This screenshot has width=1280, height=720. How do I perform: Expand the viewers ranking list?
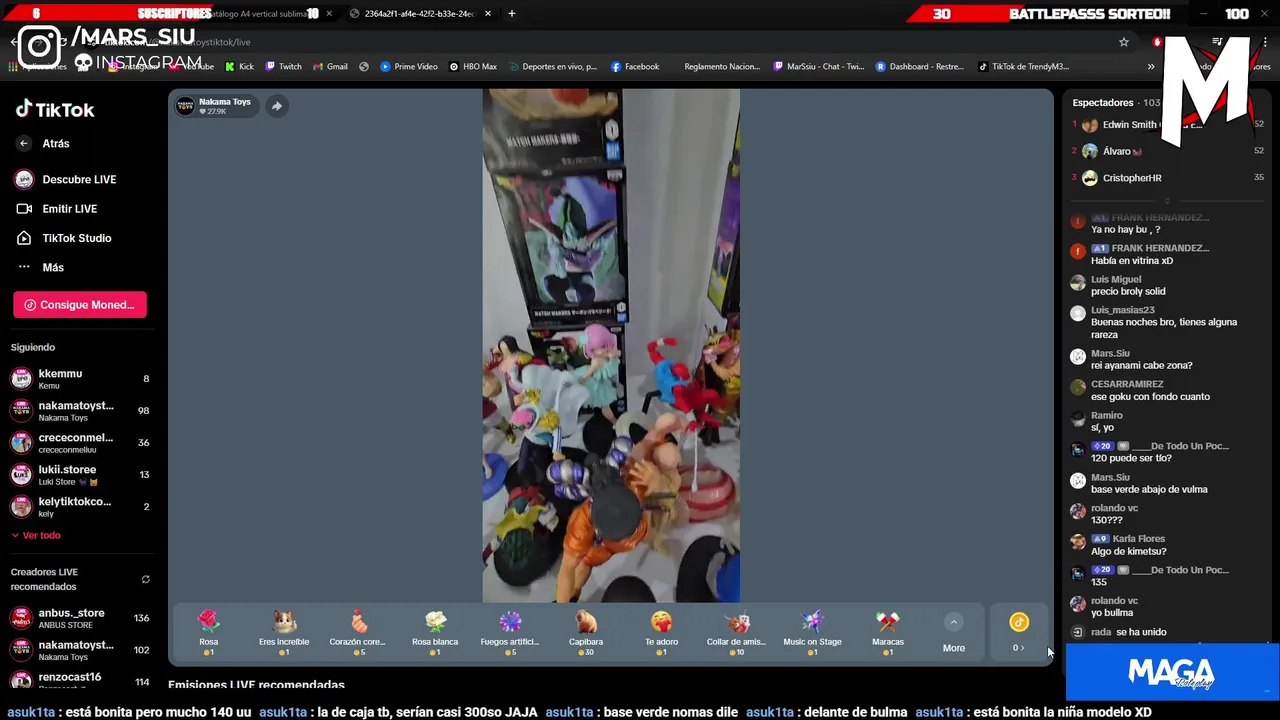(x=1167, y=201)
